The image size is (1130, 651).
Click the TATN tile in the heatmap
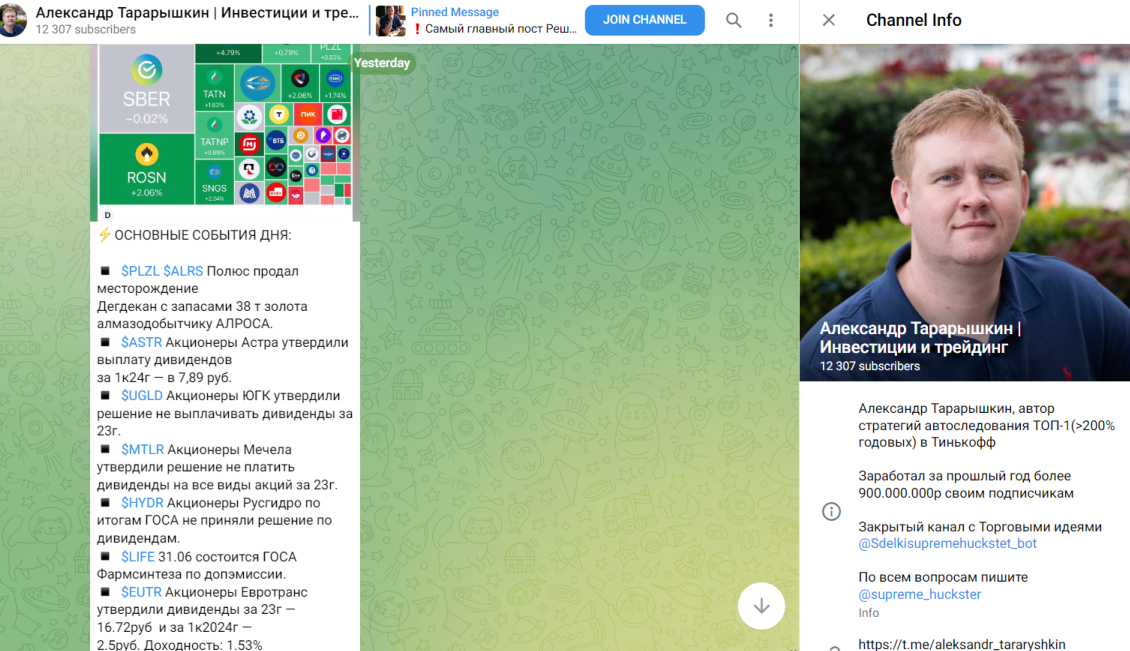214,88
